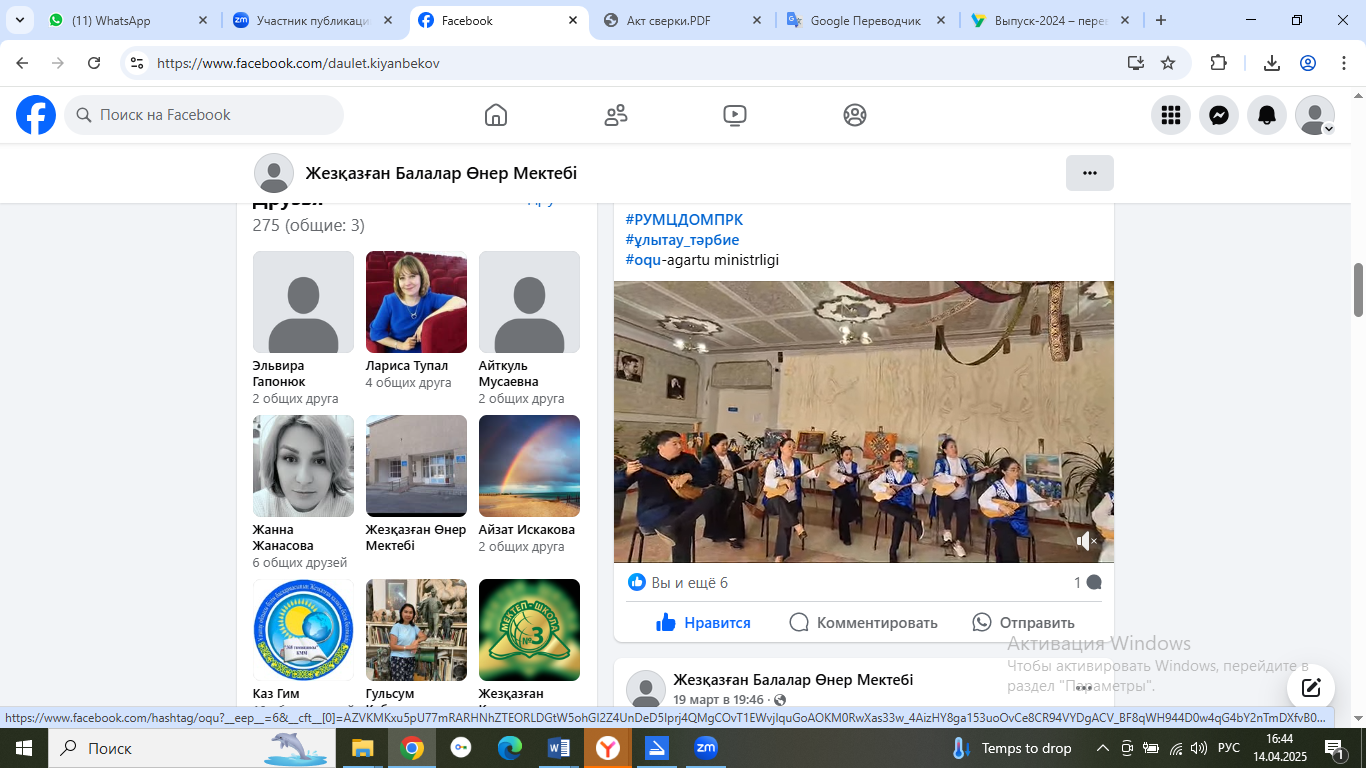Open the #oqu hashtag link
This screenshot has height=768, width=1366.
point(643,260)
